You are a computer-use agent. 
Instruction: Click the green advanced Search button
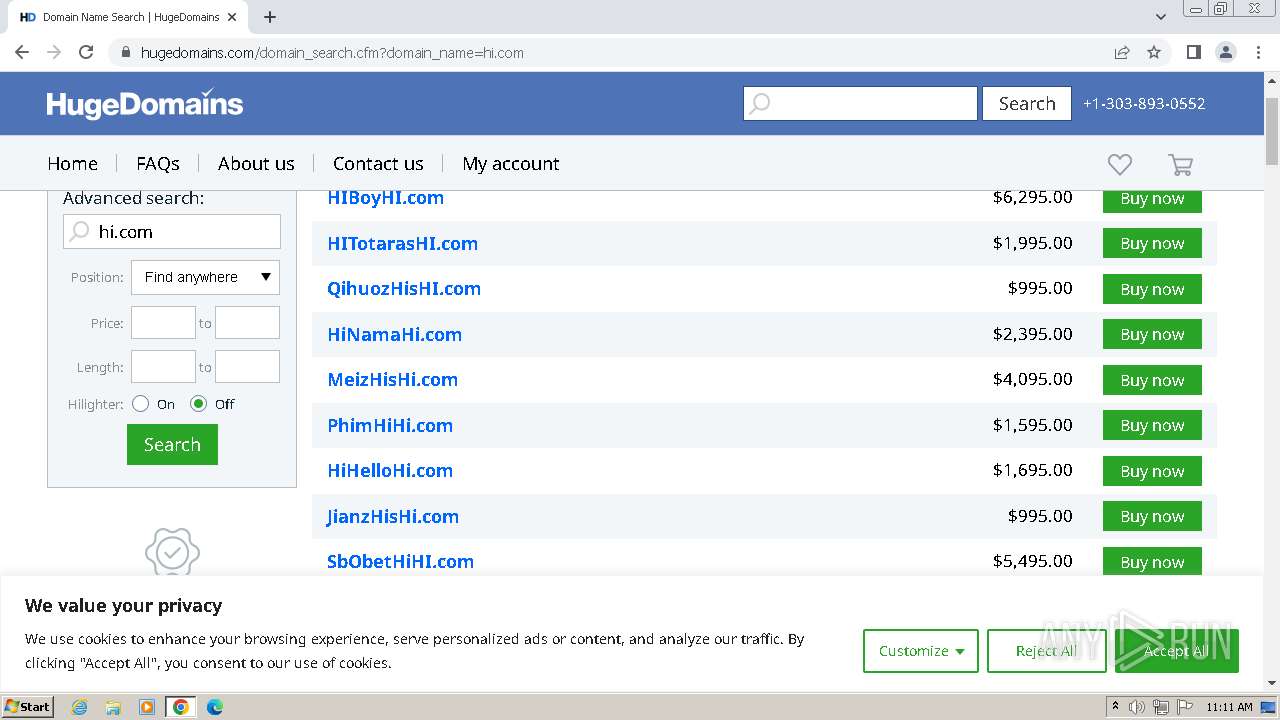coord(172,445)
